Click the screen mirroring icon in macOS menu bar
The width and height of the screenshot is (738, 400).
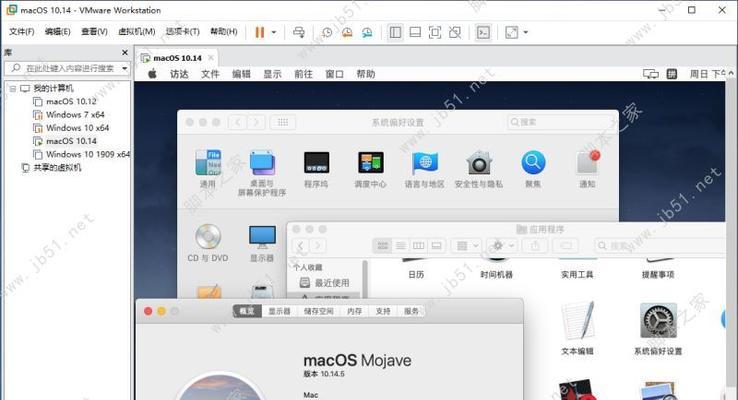650,74
